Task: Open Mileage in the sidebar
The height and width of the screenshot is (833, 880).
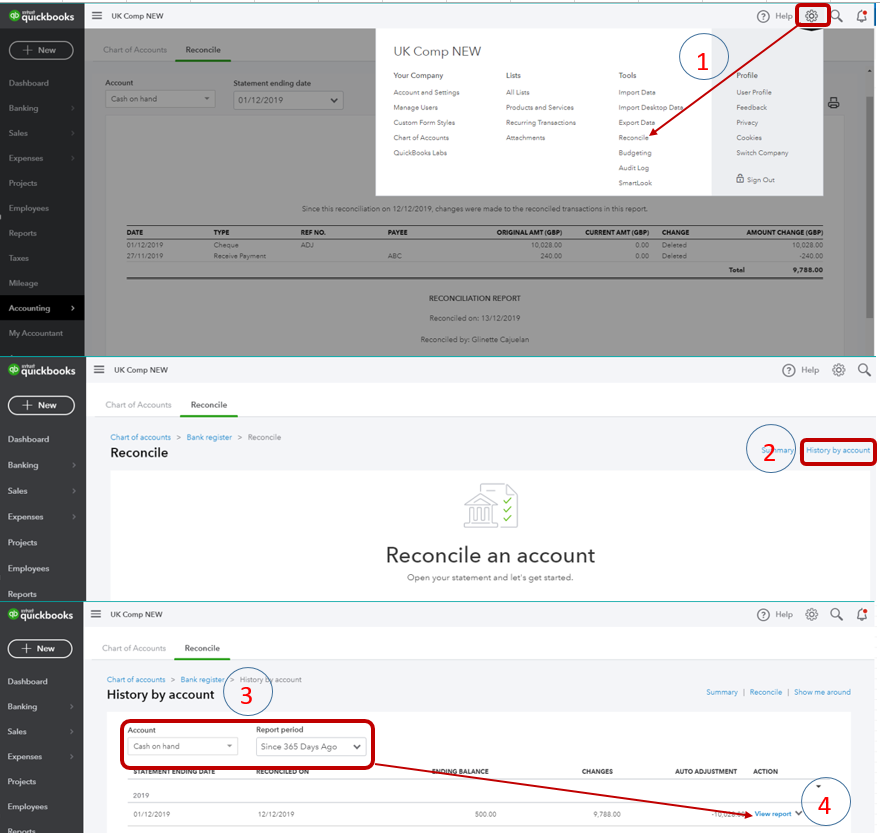Action: point(23,283)
